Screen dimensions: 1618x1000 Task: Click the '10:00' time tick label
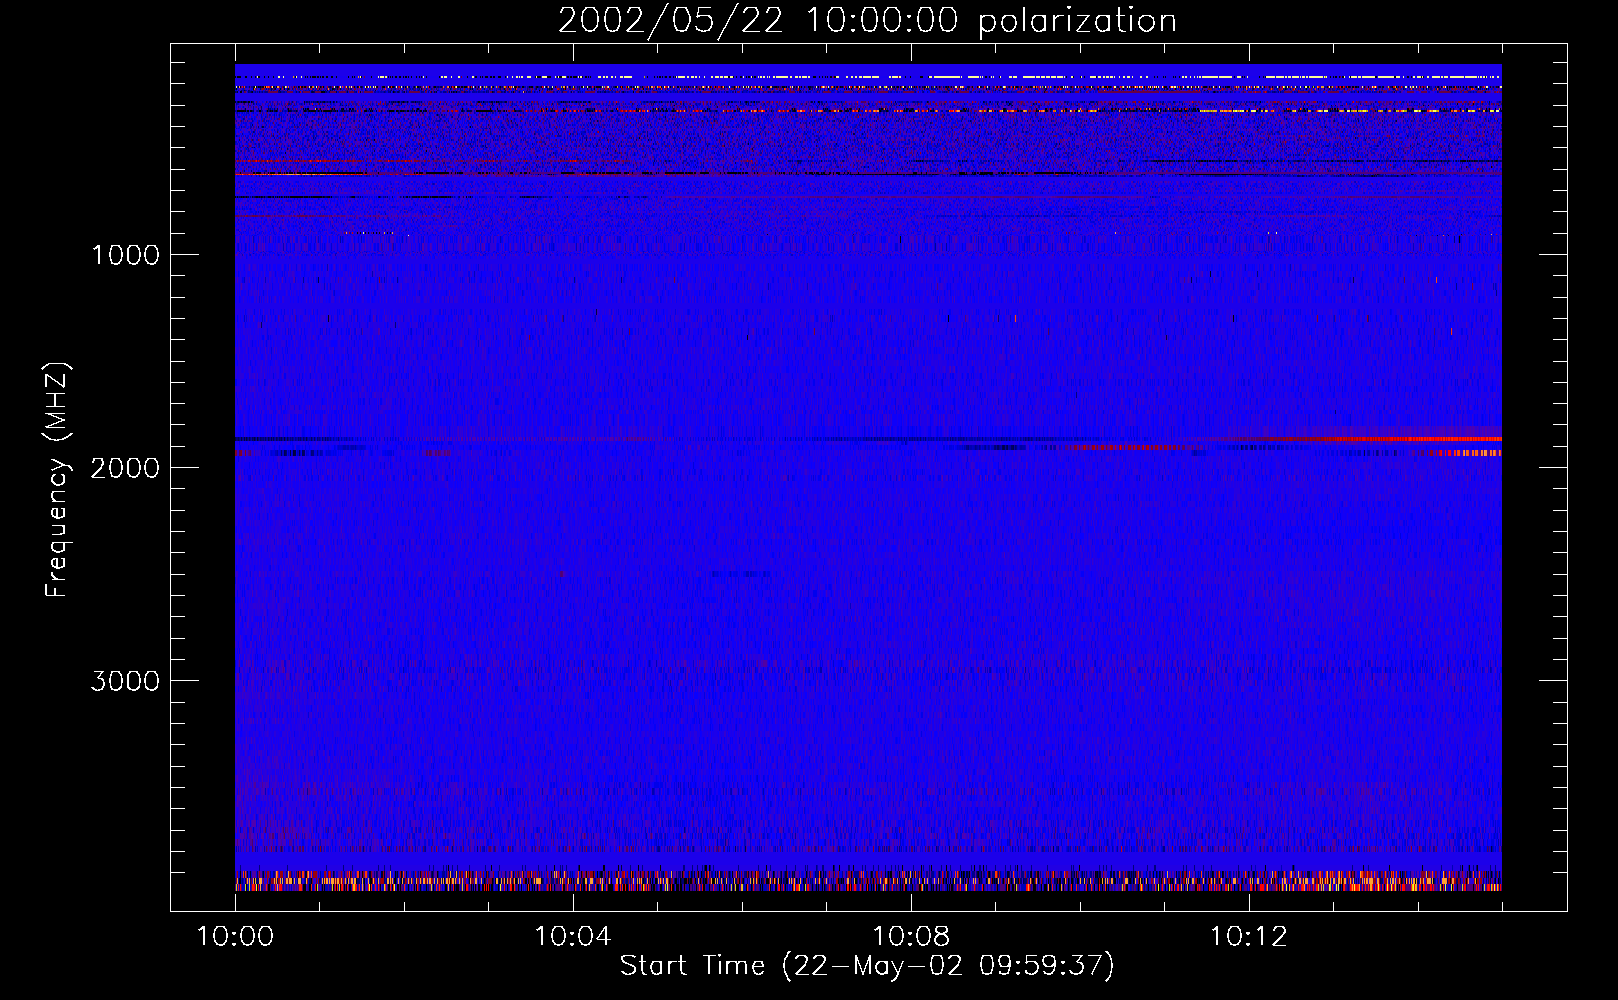tap(235, 937)
